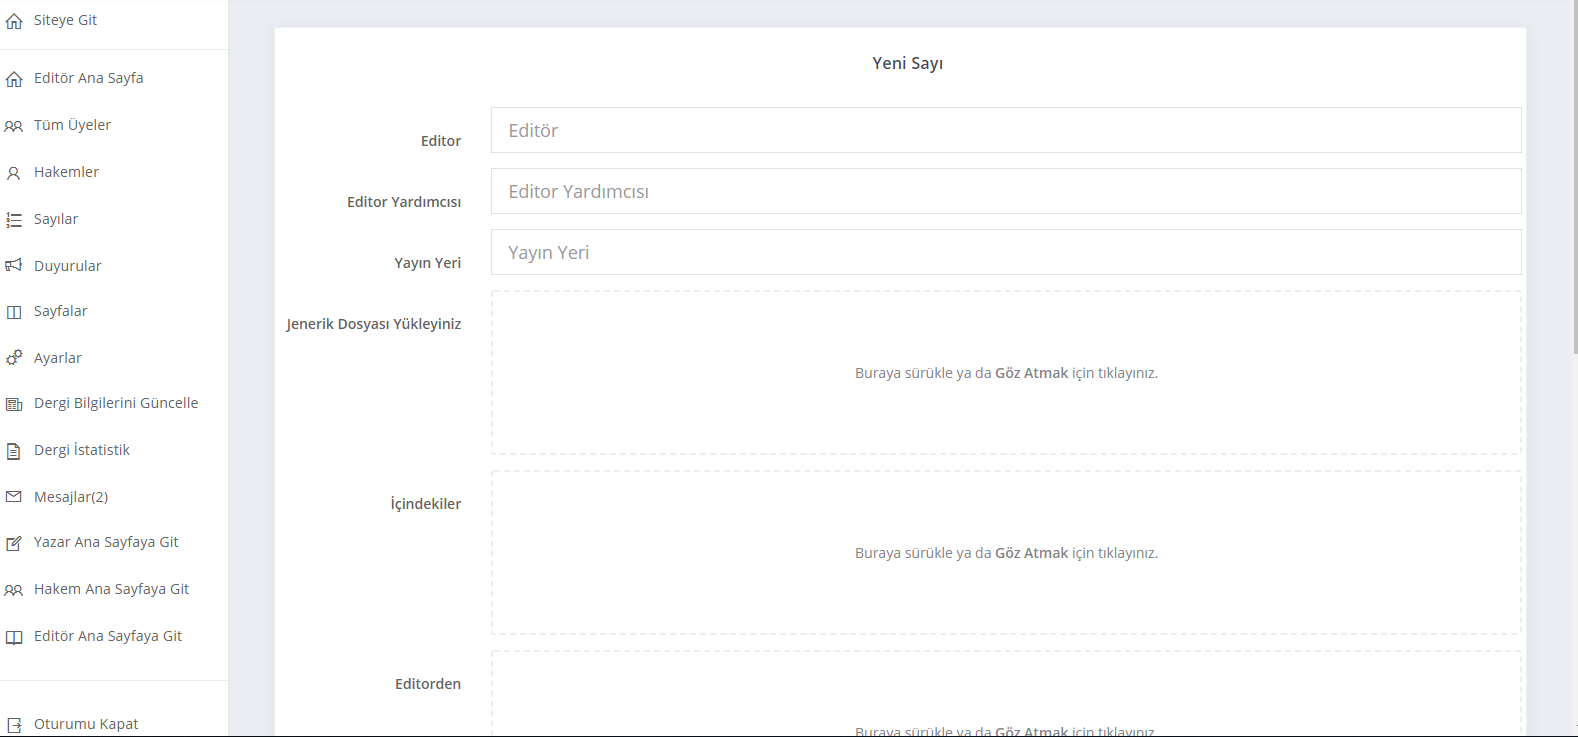The width and height of the screenshot is (1578, 737).
Task: Open Dergi Bilgilerini Güncelle in sidebar
Action: tap(115, 403)
